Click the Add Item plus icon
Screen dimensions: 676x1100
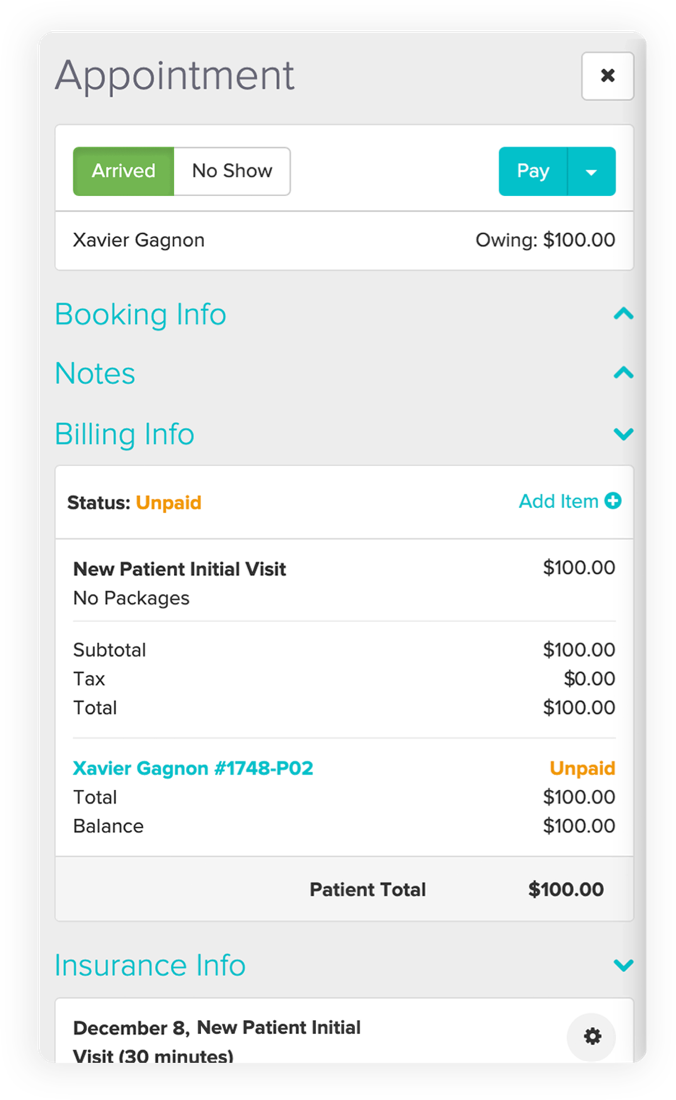pos(613,501)
